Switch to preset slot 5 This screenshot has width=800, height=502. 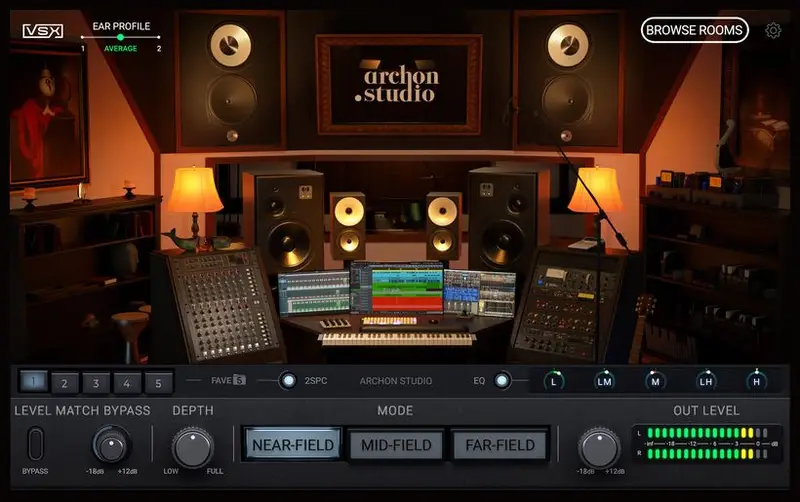coord(158,382)
